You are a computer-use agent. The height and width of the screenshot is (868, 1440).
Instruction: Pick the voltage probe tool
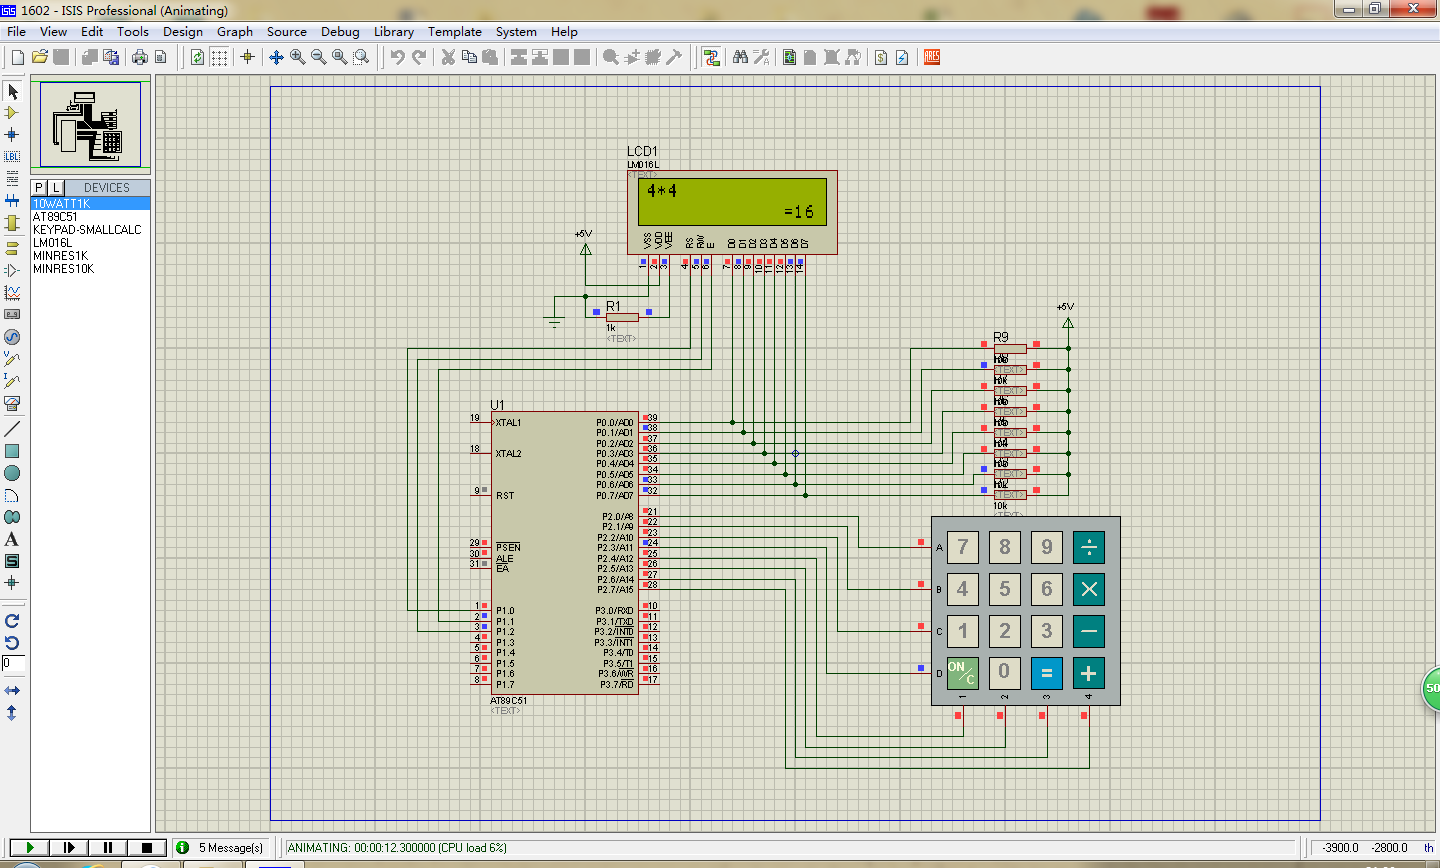click(12, 359)
